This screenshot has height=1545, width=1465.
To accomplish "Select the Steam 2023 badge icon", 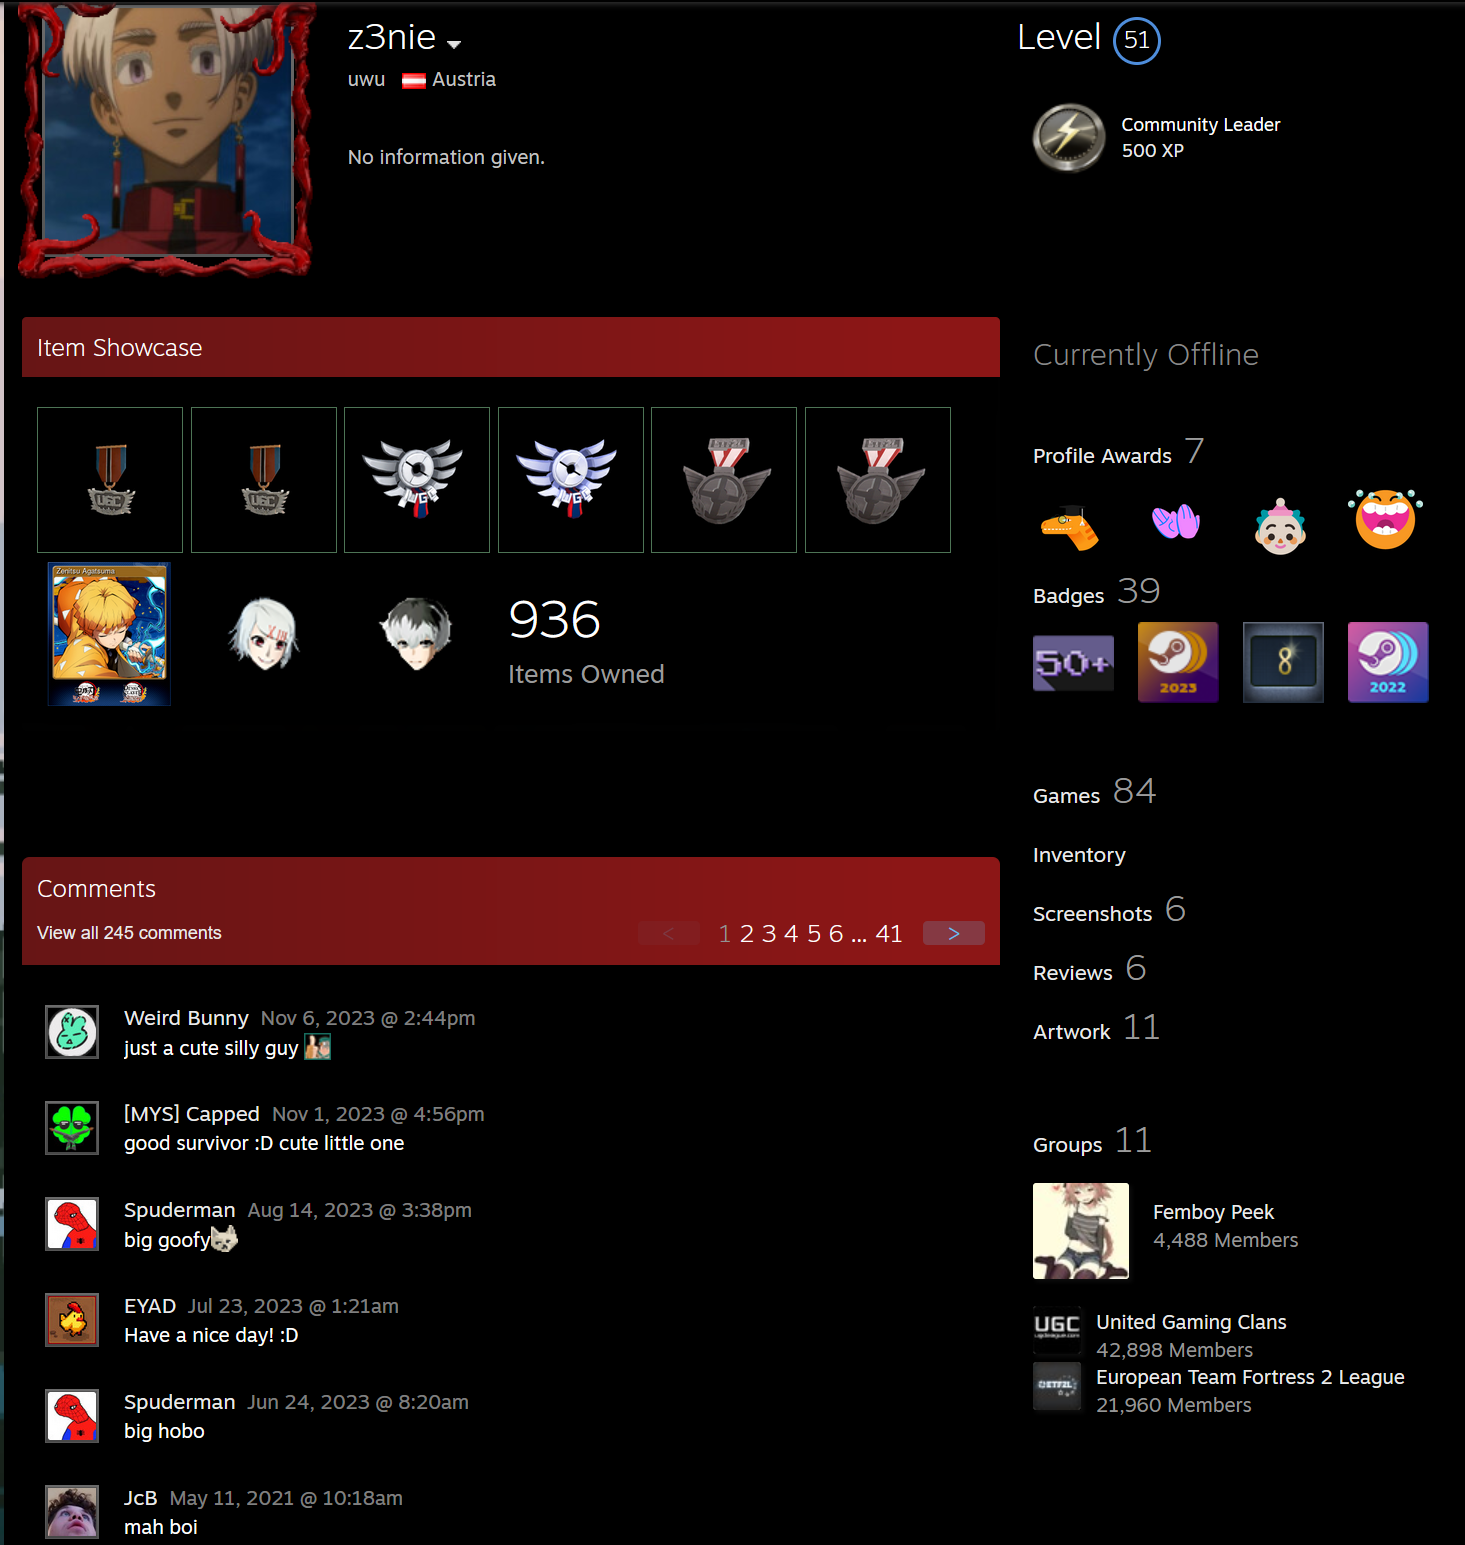I will pos(1178,663).
